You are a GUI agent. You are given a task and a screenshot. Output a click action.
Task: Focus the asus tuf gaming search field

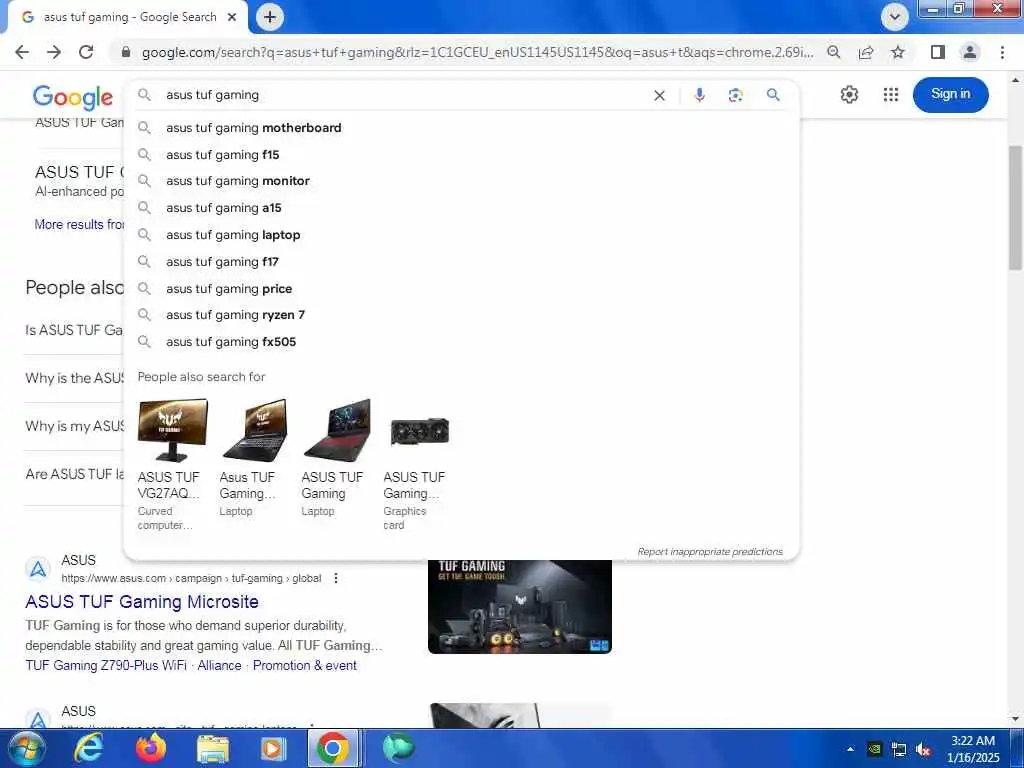[405, 95]
